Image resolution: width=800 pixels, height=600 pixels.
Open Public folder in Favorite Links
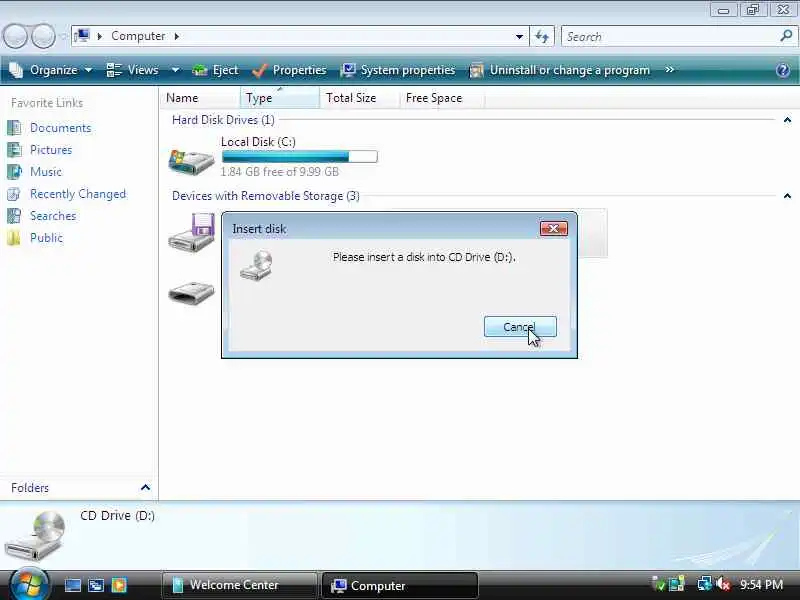coord(46,238)
